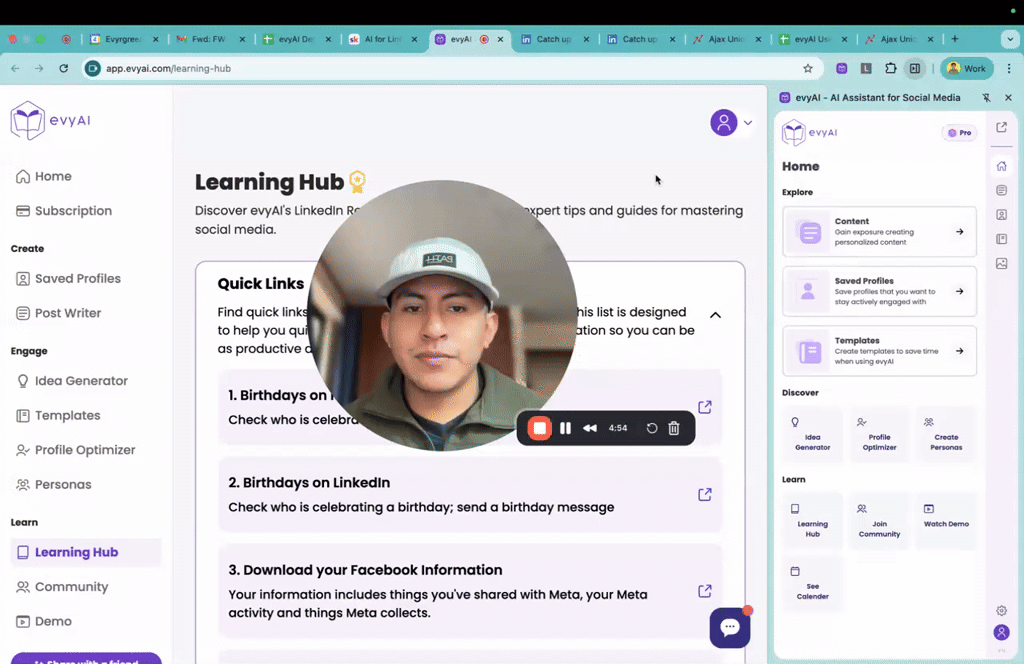Viewport: 1024px width, 664px height.
Task: Open the Join Community tile
Action: (879, 520)
